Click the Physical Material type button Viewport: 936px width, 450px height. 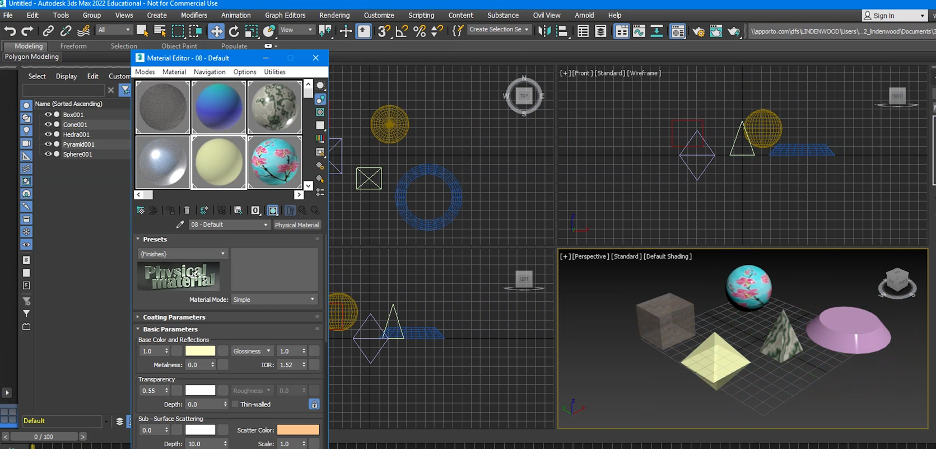click(297, 225)
